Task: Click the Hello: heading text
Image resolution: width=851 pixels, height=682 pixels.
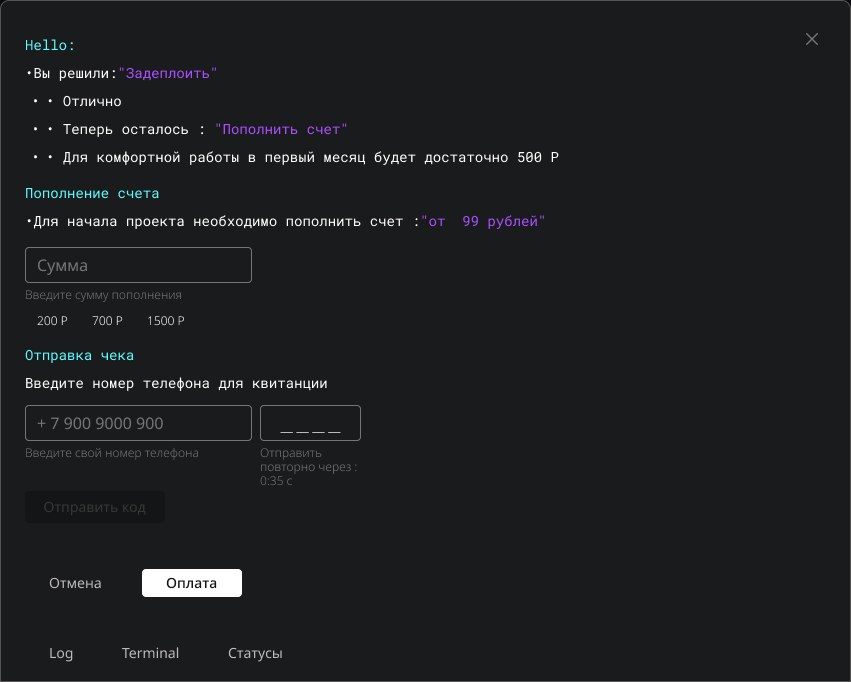Action: tap(50, 45)
